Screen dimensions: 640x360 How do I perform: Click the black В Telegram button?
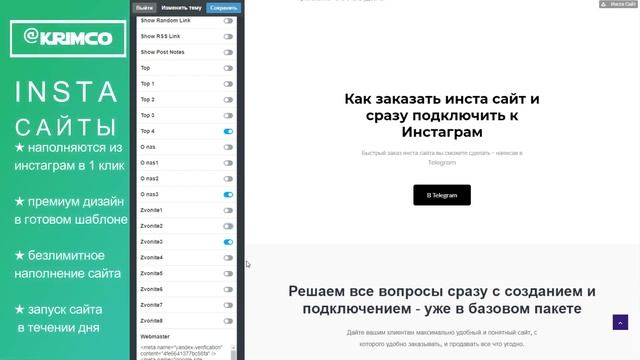tap(442, 195)
